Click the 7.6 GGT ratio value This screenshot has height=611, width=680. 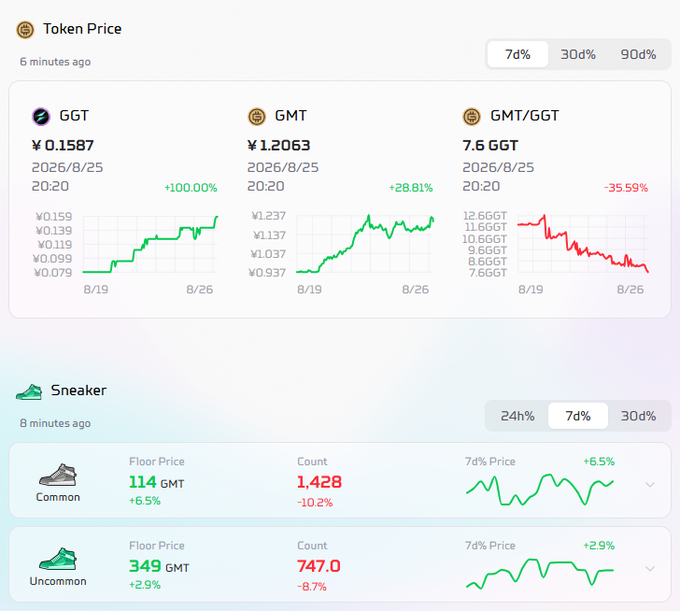(x=490, y=145)
